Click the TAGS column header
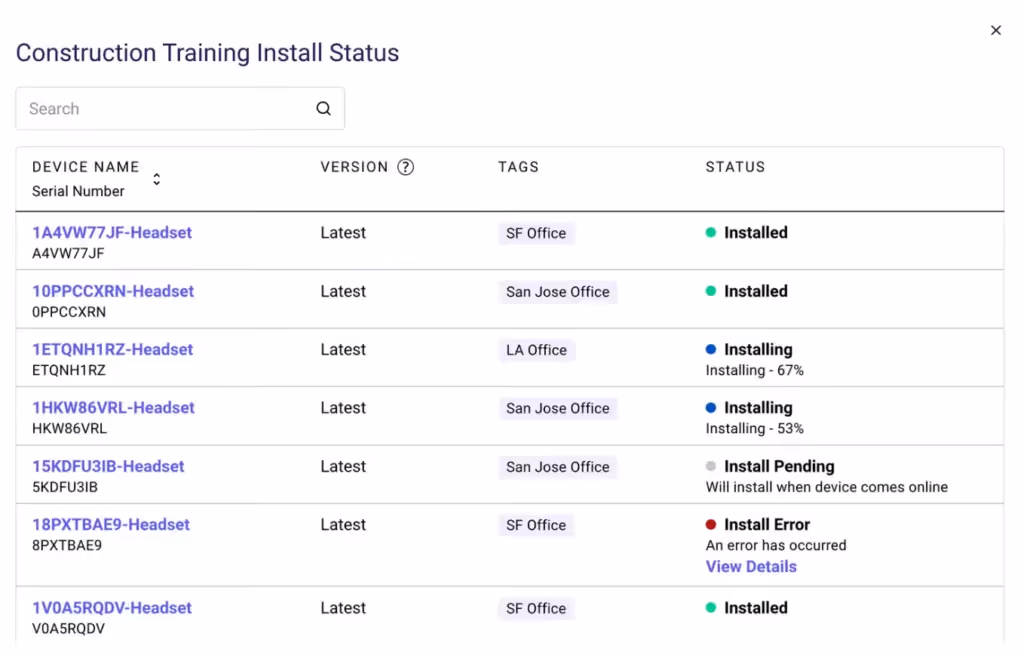1024x655 pixels. pyautogui.click(x=519, y=167)
